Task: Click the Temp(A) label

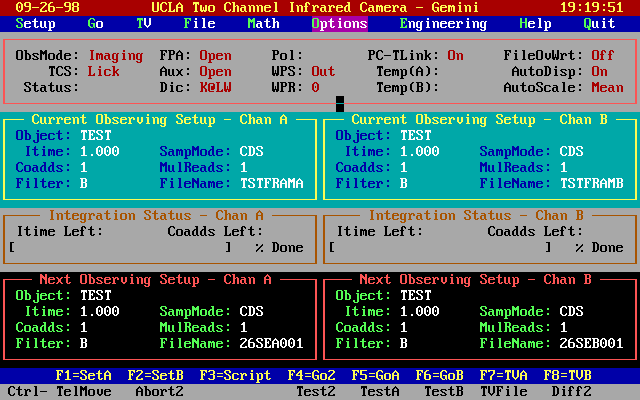Action: [407, 71]
